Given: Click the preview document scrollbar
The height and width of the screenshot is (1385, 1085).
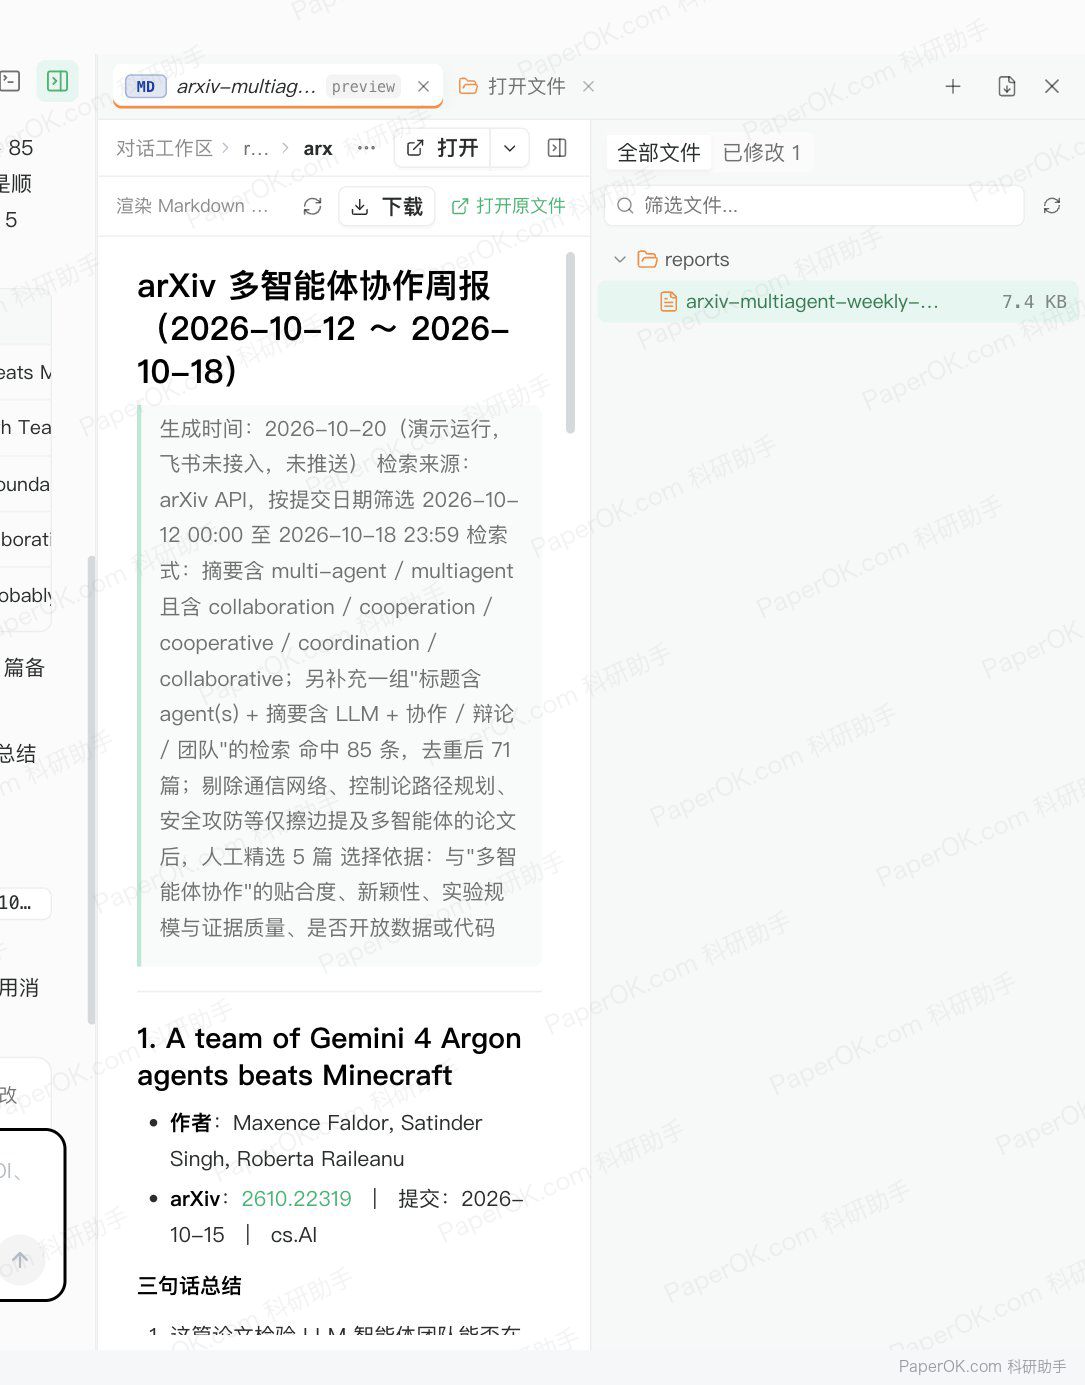Looking at the screenshot, I should [571, 342].
